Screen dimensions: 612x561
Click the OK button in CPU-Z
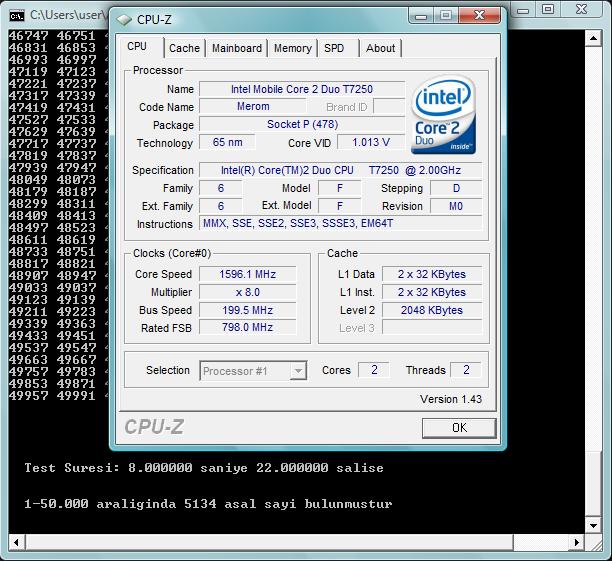click(x=459, y=428)
